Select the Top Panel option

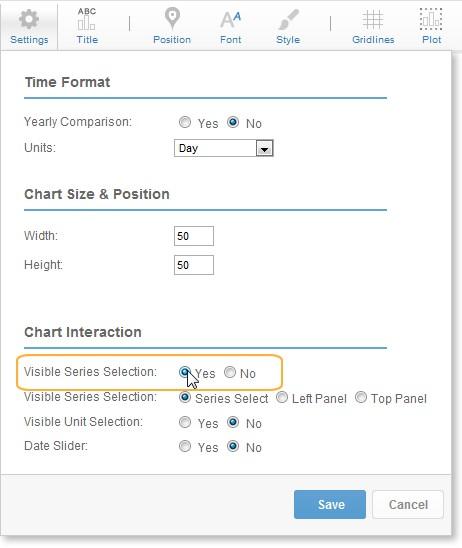tap(361, 397)
